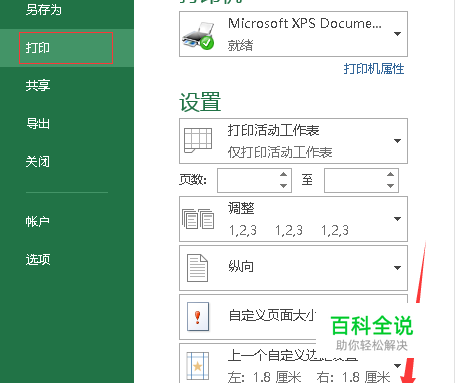Click the collated pages icon

198,219
